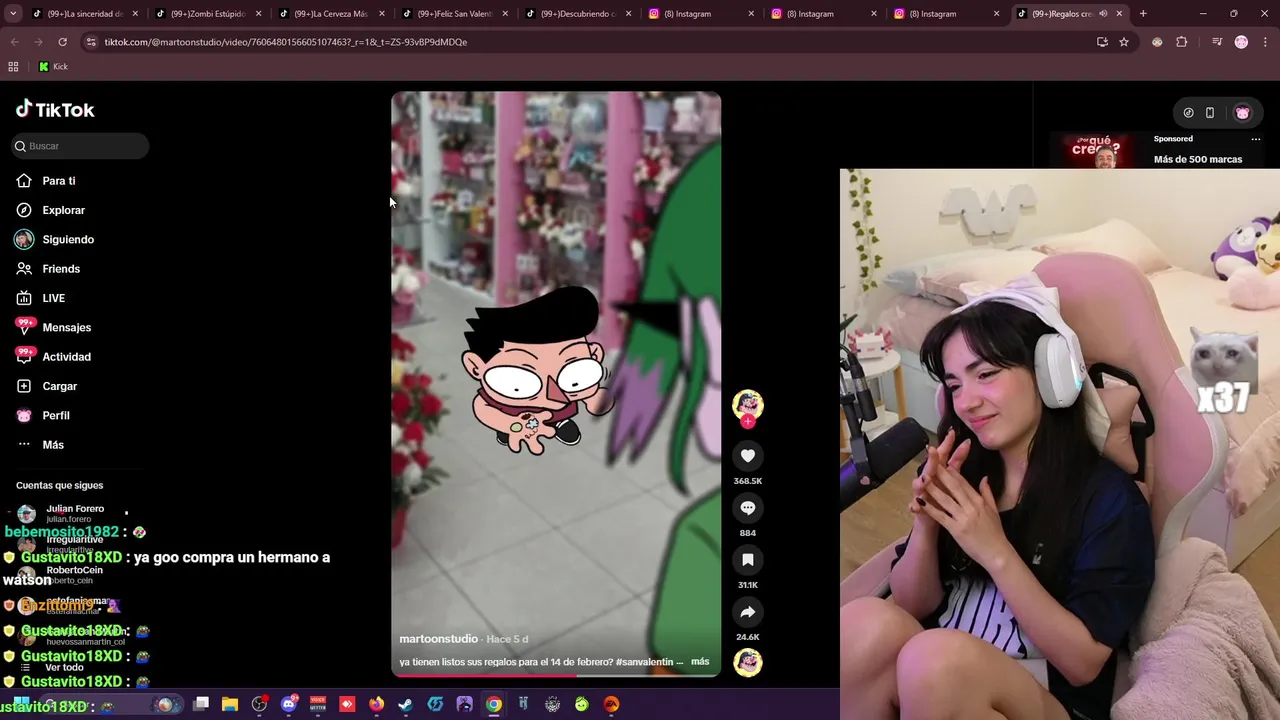Open the Chrome extensions puzzle icon
The height and width of the screenshot is (720, 1280).
click(x=1182, y=42)
